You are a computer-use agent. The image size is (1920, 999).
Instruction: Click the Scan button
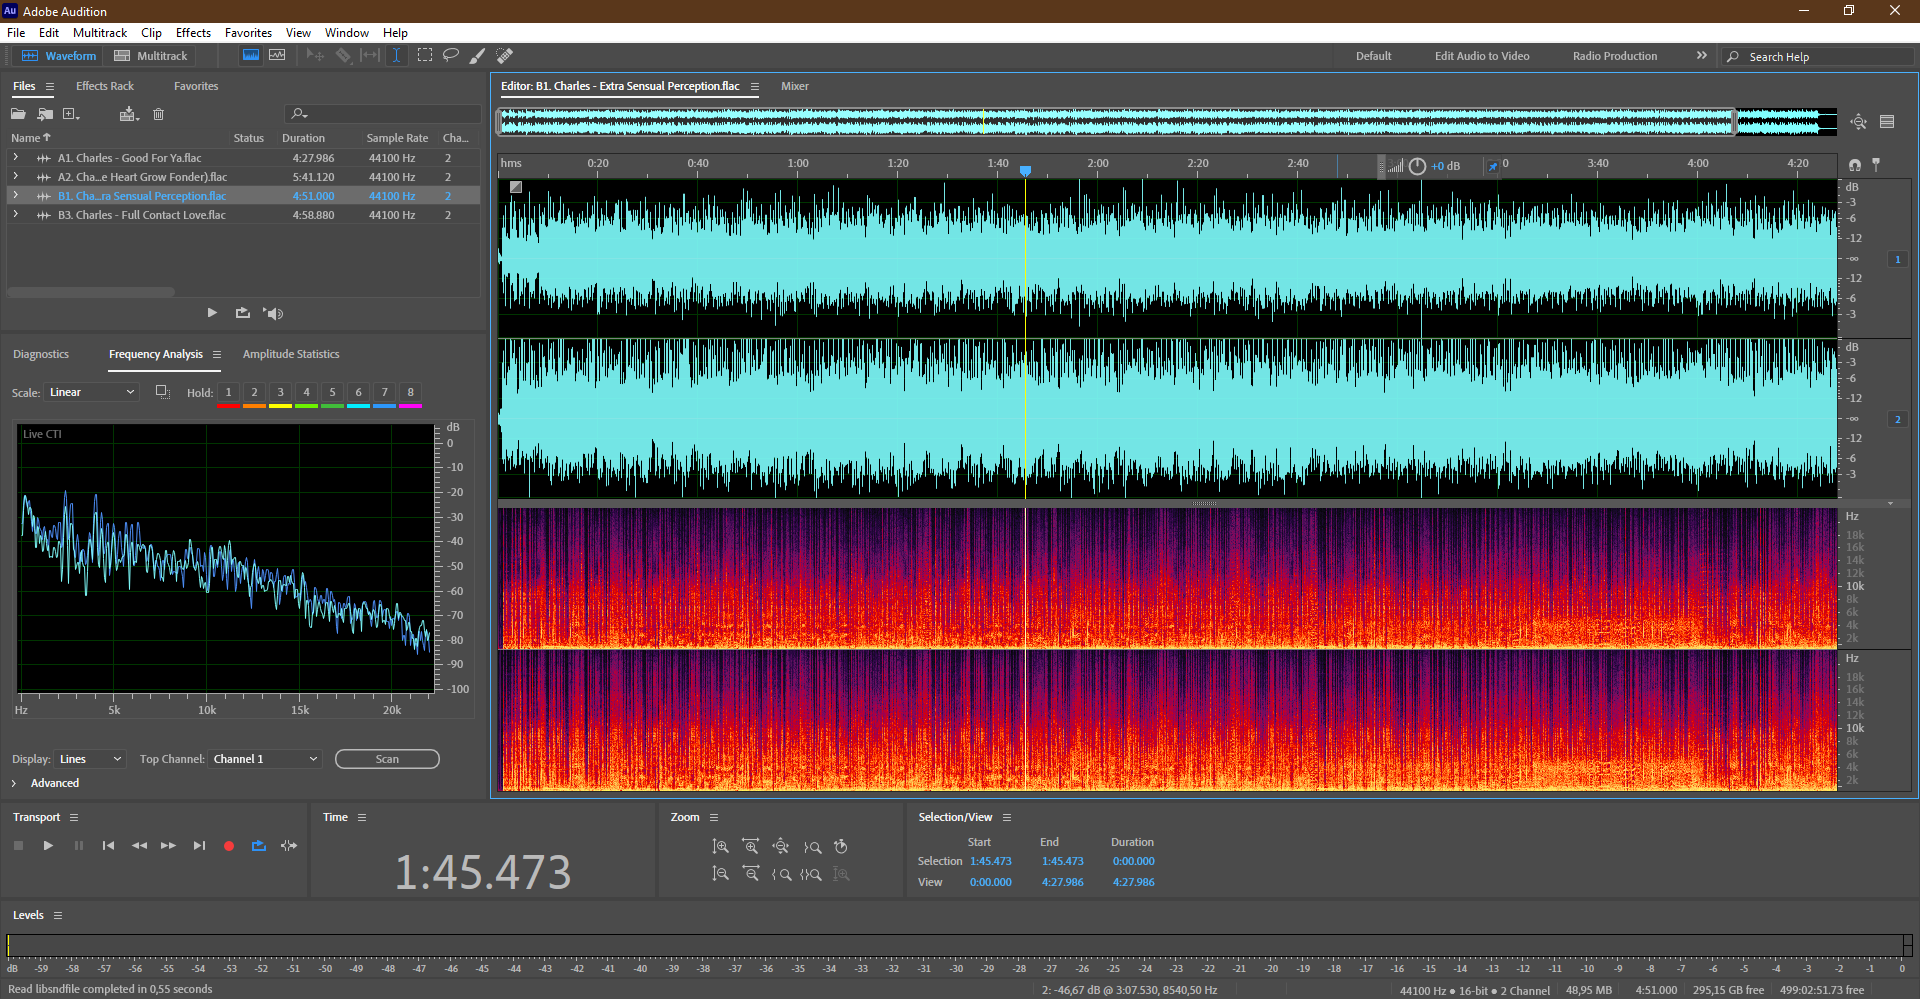[387, 759]
